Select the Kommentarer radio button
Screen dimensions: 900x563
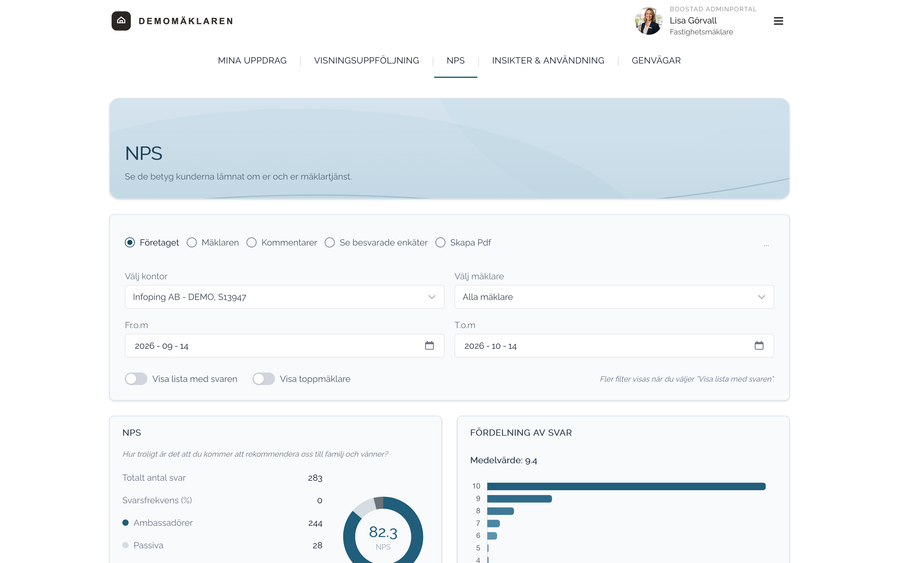click(x=251, y=243)
